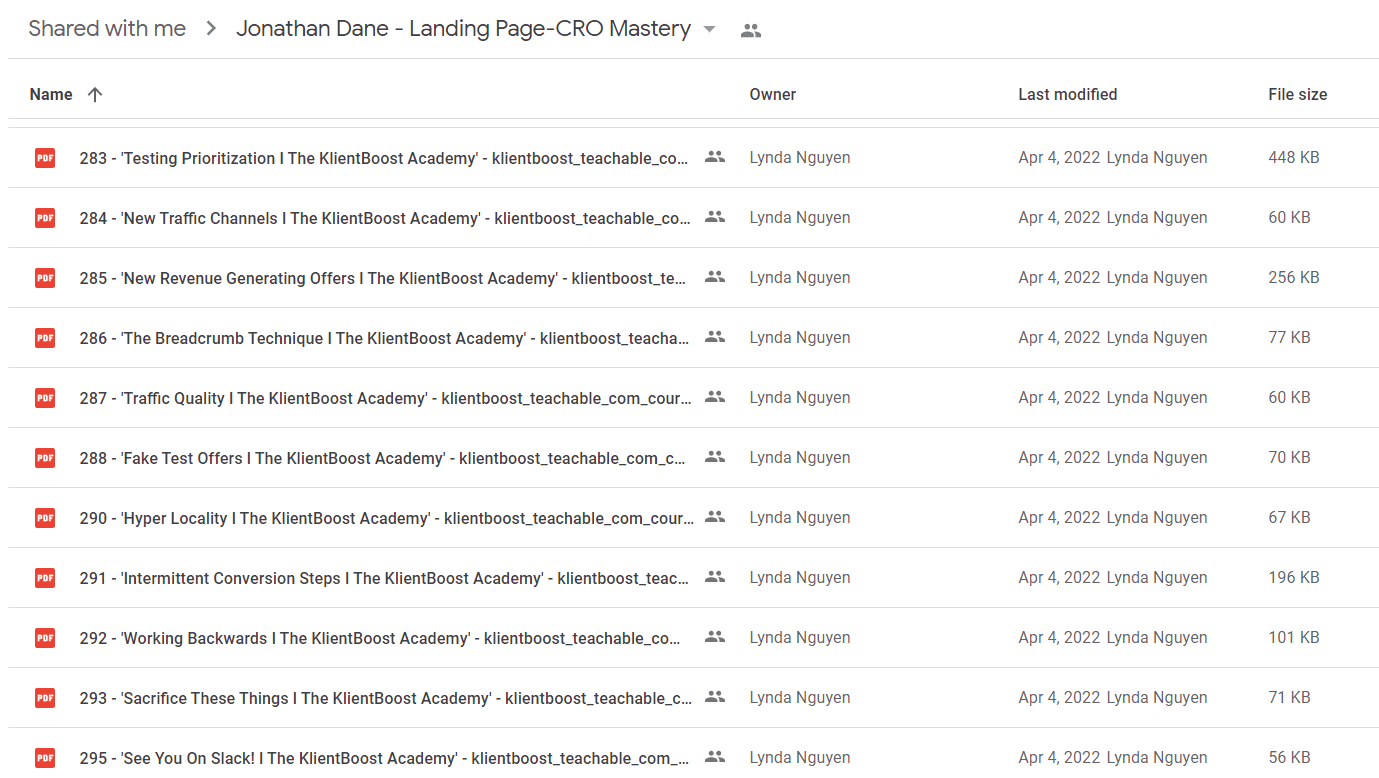Click shared people icon on file 288 row
This screenshot has width=1379, height=778.
pyautogui.click(x=714, y=457)
